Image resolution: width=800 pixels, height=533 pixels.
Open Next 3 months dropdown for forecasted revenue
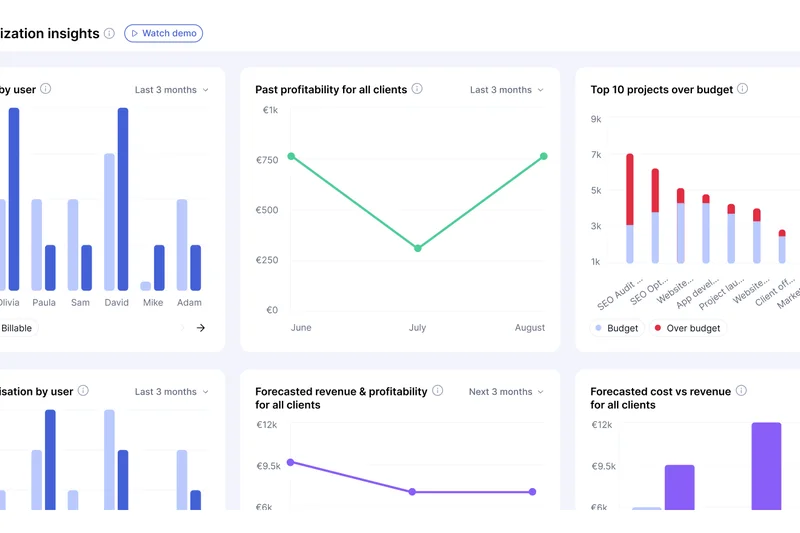pos(507,392)
